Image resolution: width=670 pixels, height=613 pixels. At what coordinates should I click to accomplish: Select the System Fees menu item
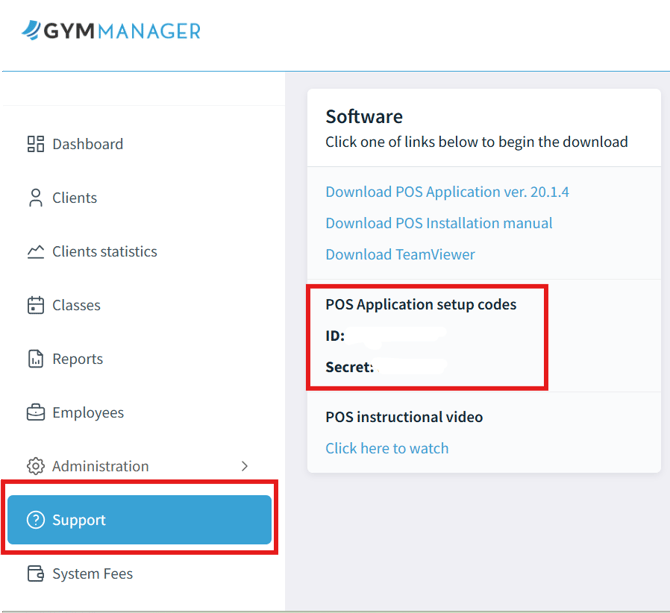pos(92,574)
